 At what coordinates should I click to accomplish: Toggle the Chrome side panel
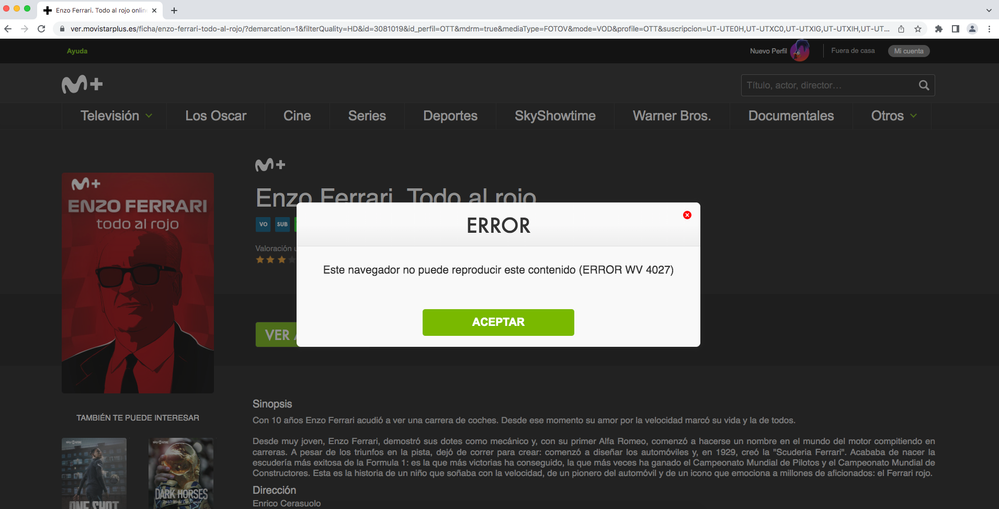click(x=955, y=29)
